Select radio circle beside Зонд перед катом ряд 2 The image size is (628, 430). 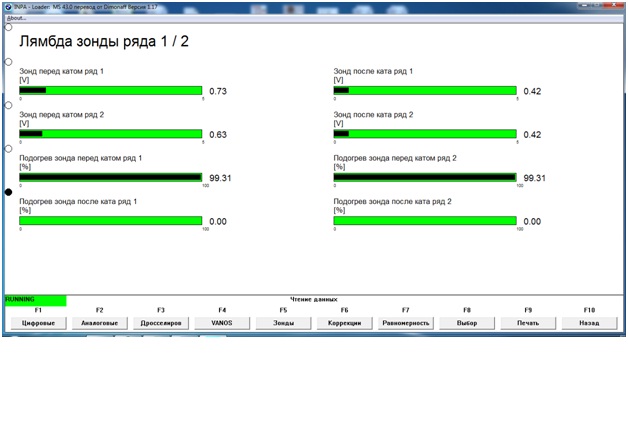8,105
